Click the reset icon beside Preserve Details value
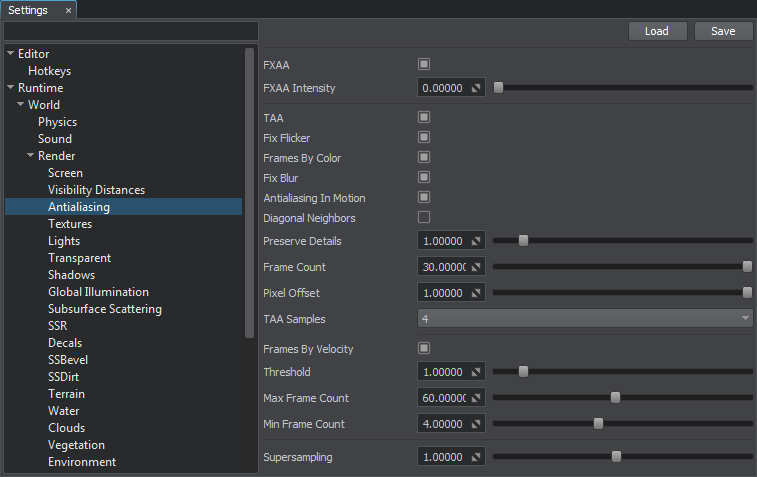The width and height of the screenshot is (757, 477). coord(476,241)
